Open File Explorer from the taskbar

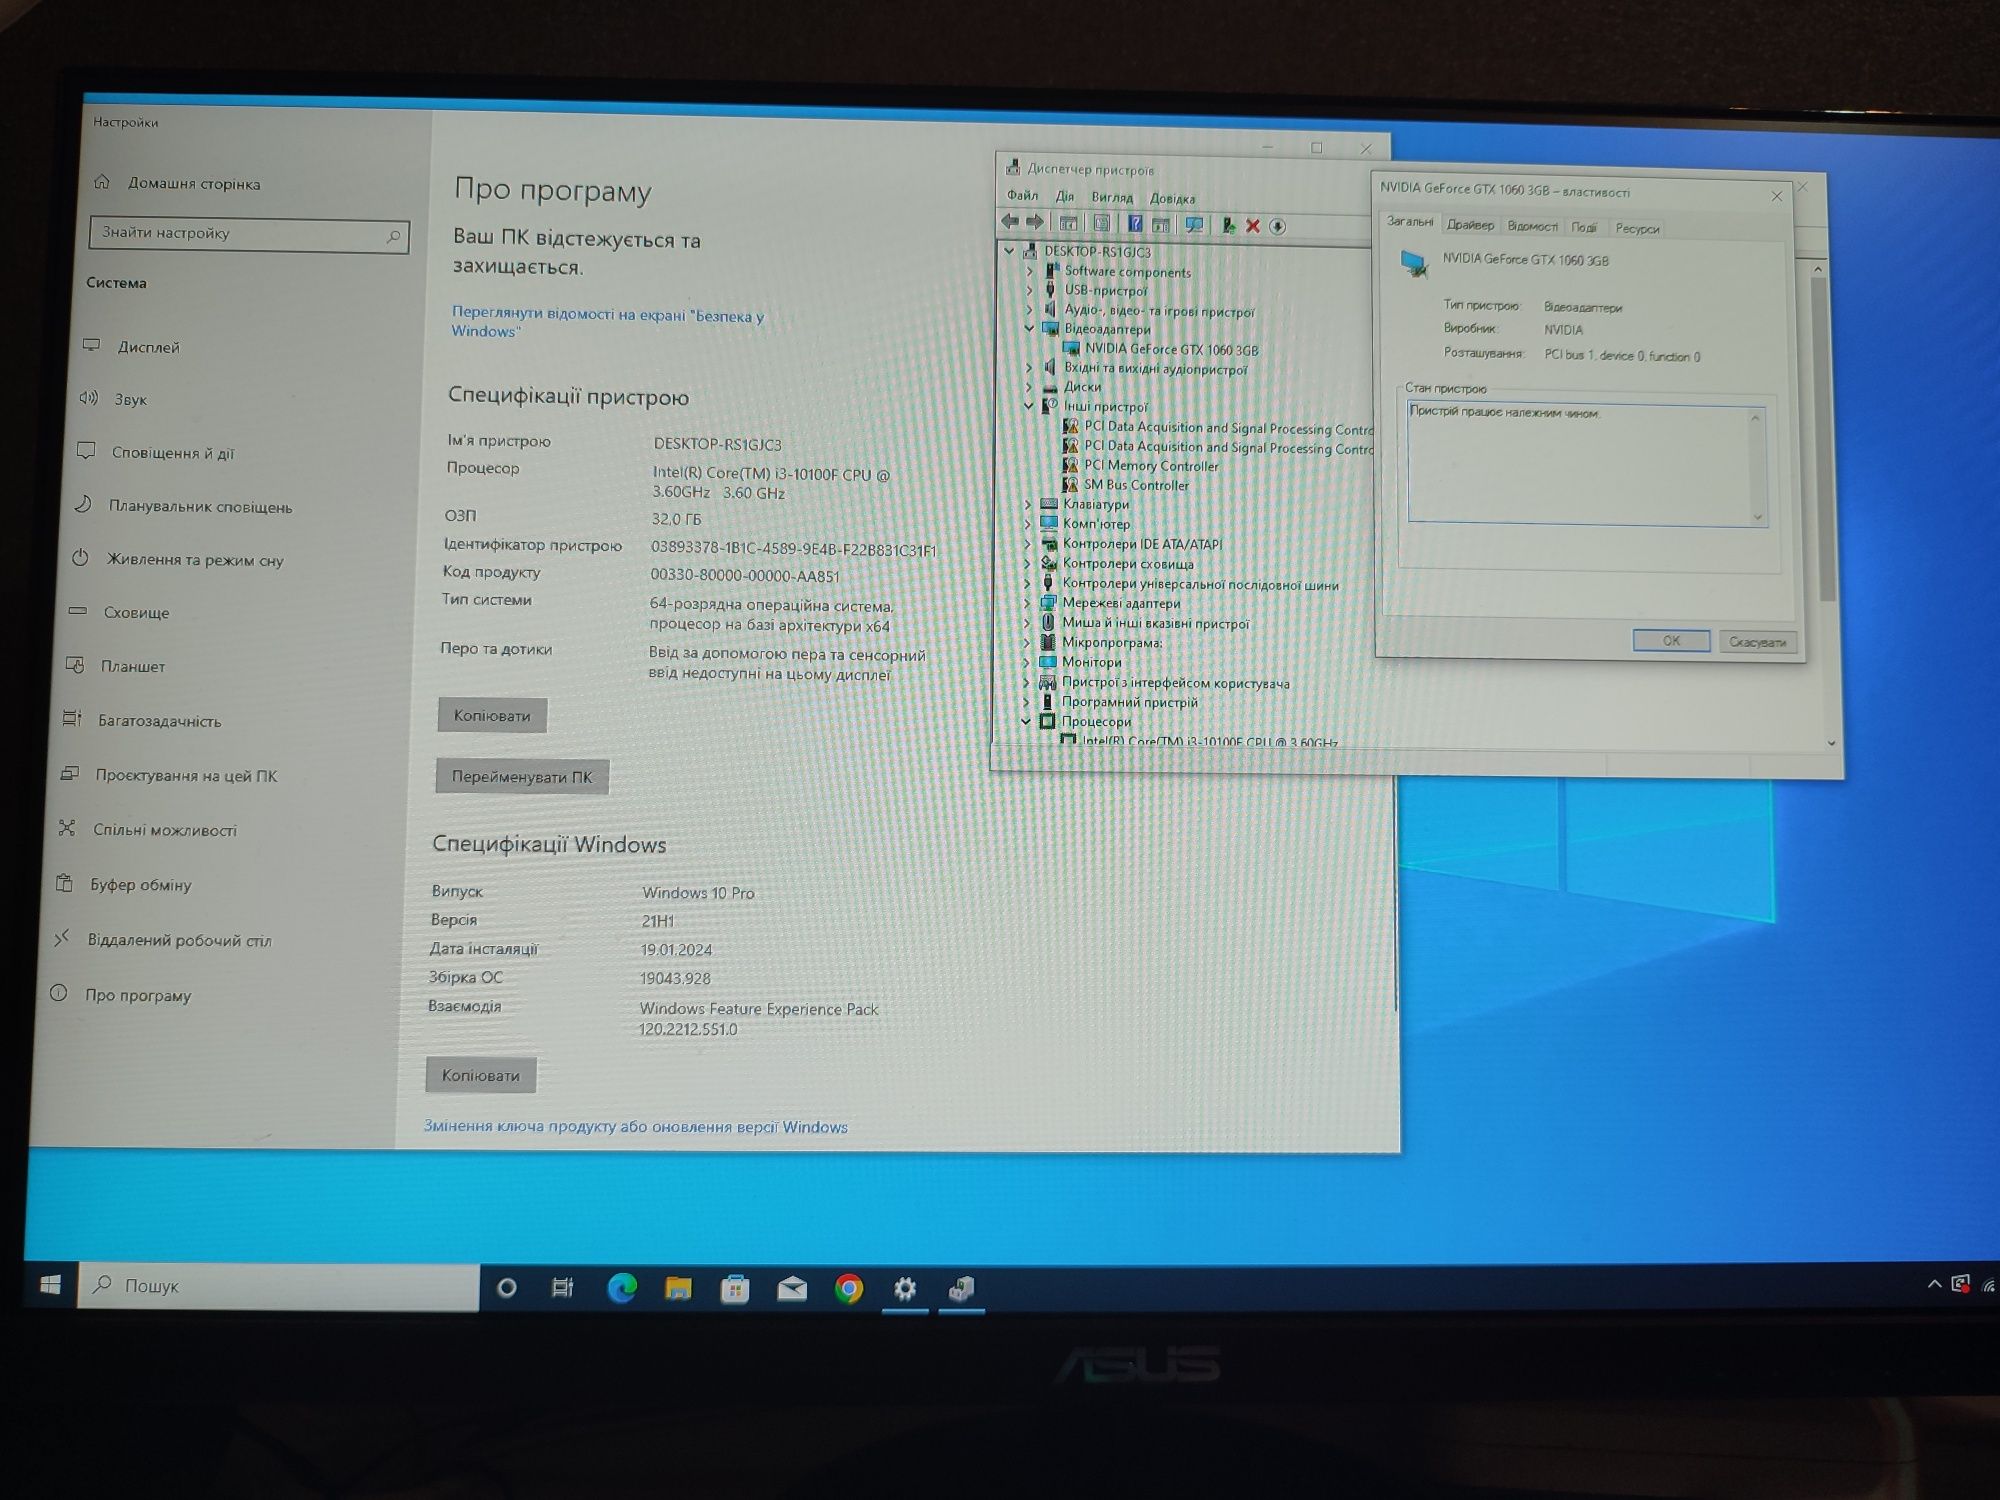click(678, 1288)
